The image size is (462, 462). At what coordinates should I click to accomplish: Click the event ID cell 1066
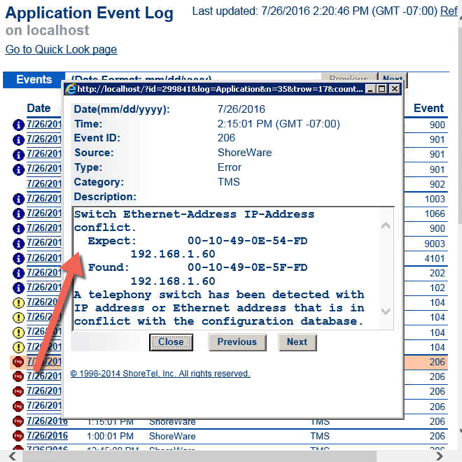(x=435, y=214)
